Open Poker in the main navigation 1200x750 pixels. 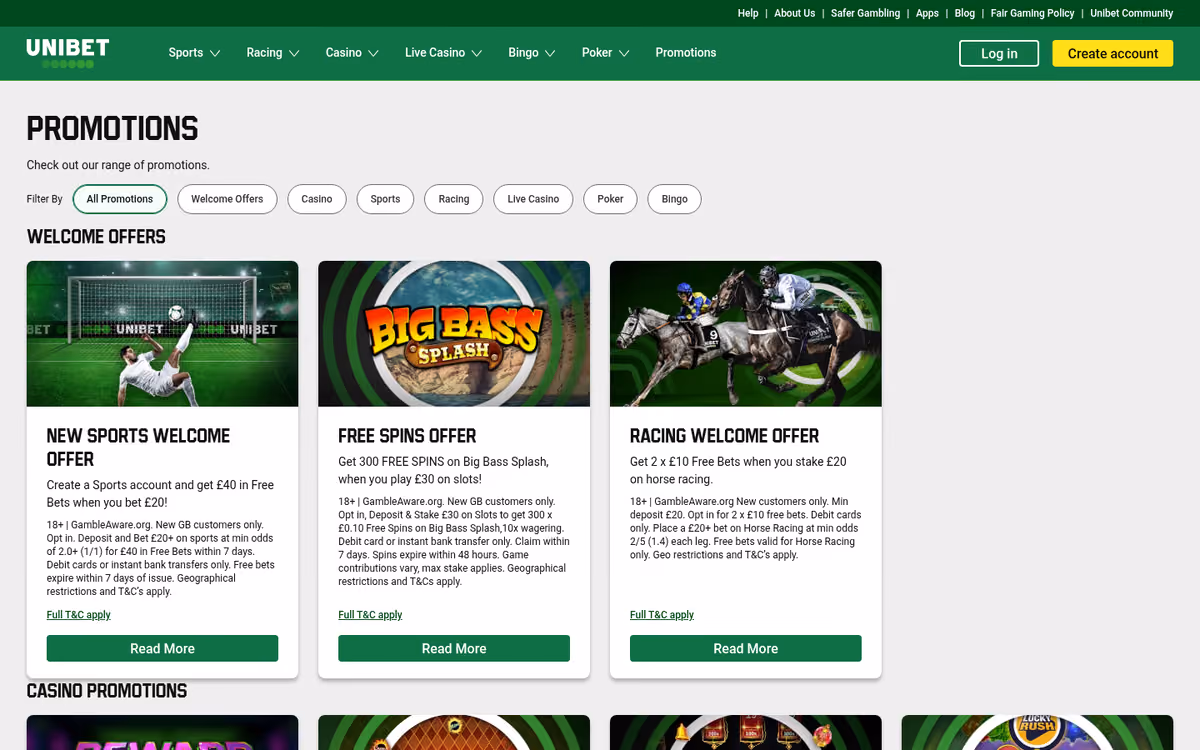click(x=597, y=53)
